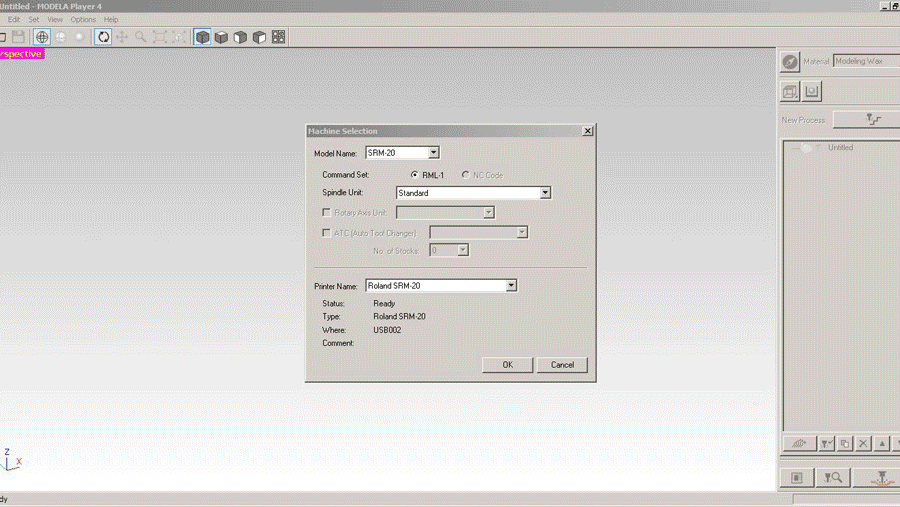This screenshot has height=507, width=900.
Task: Click the move process up arrow
Action: (882, 443)
